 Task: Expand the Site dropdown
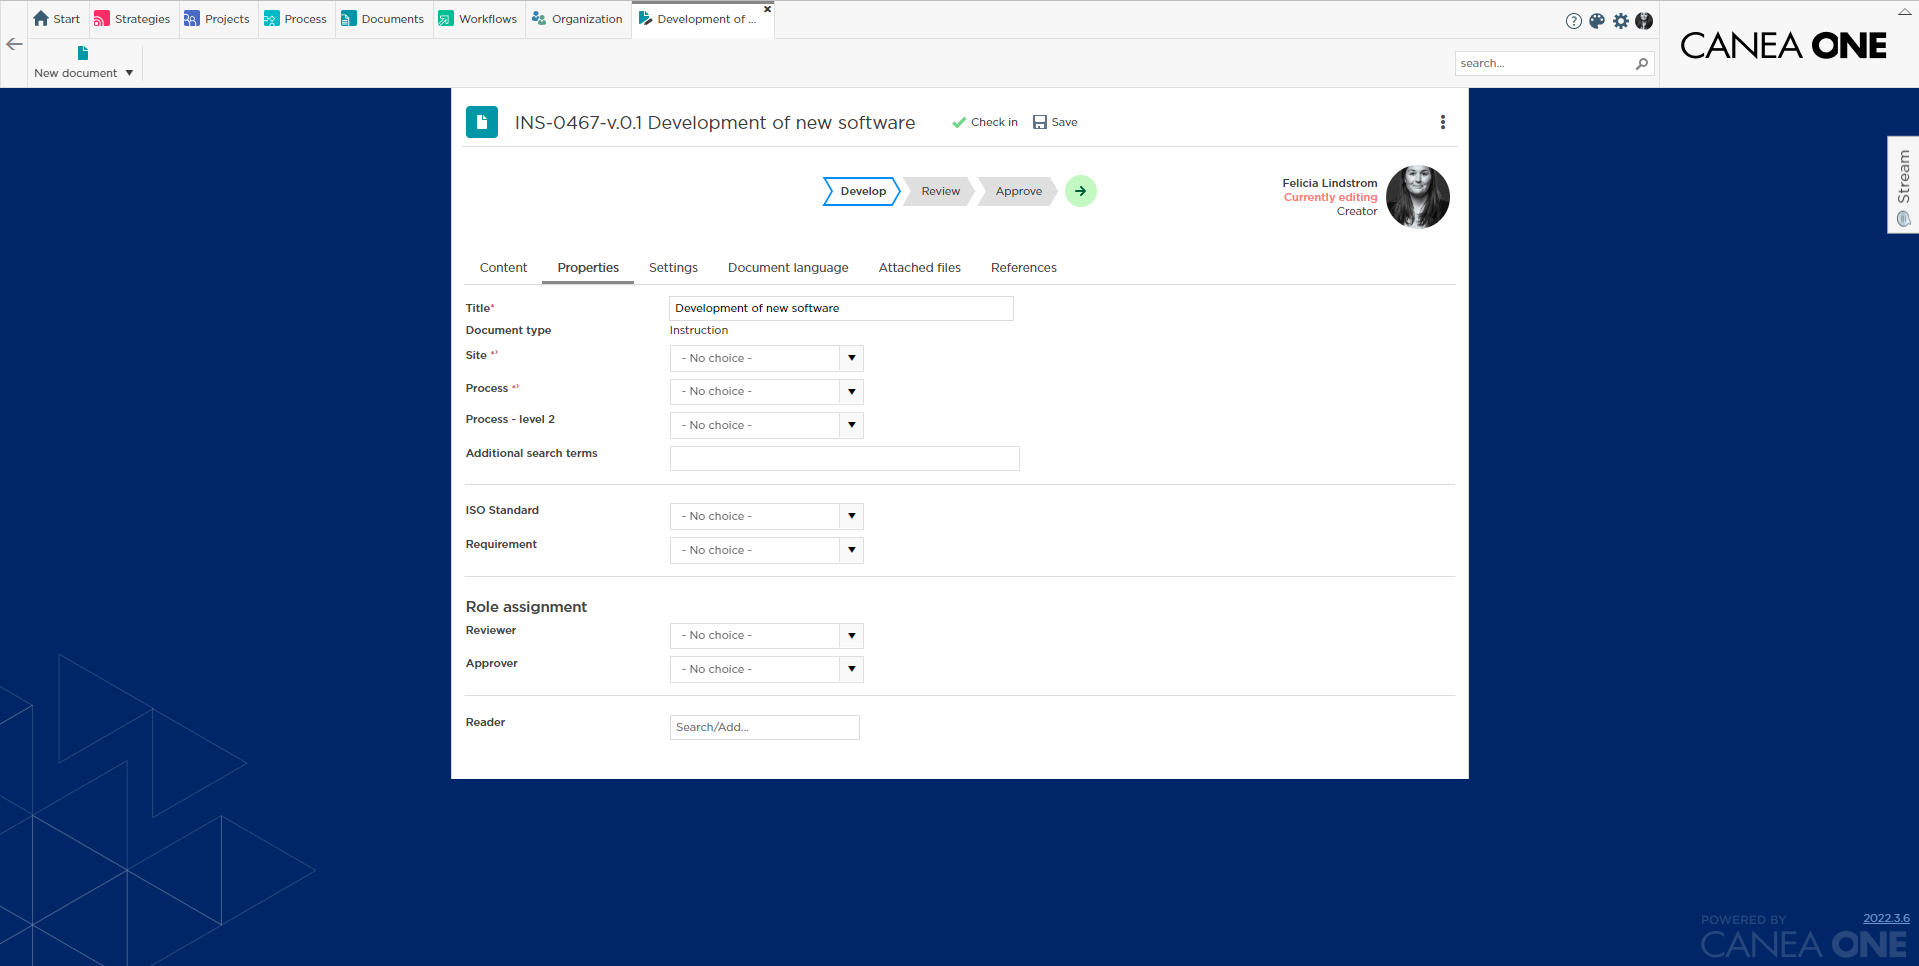(x=851, y=358)
